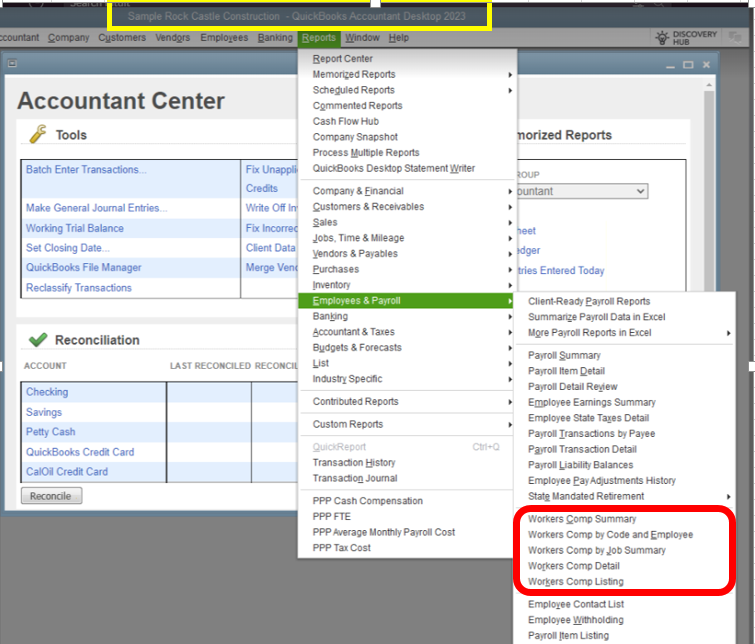Select Industry Specific menu item

coord(347,379)
